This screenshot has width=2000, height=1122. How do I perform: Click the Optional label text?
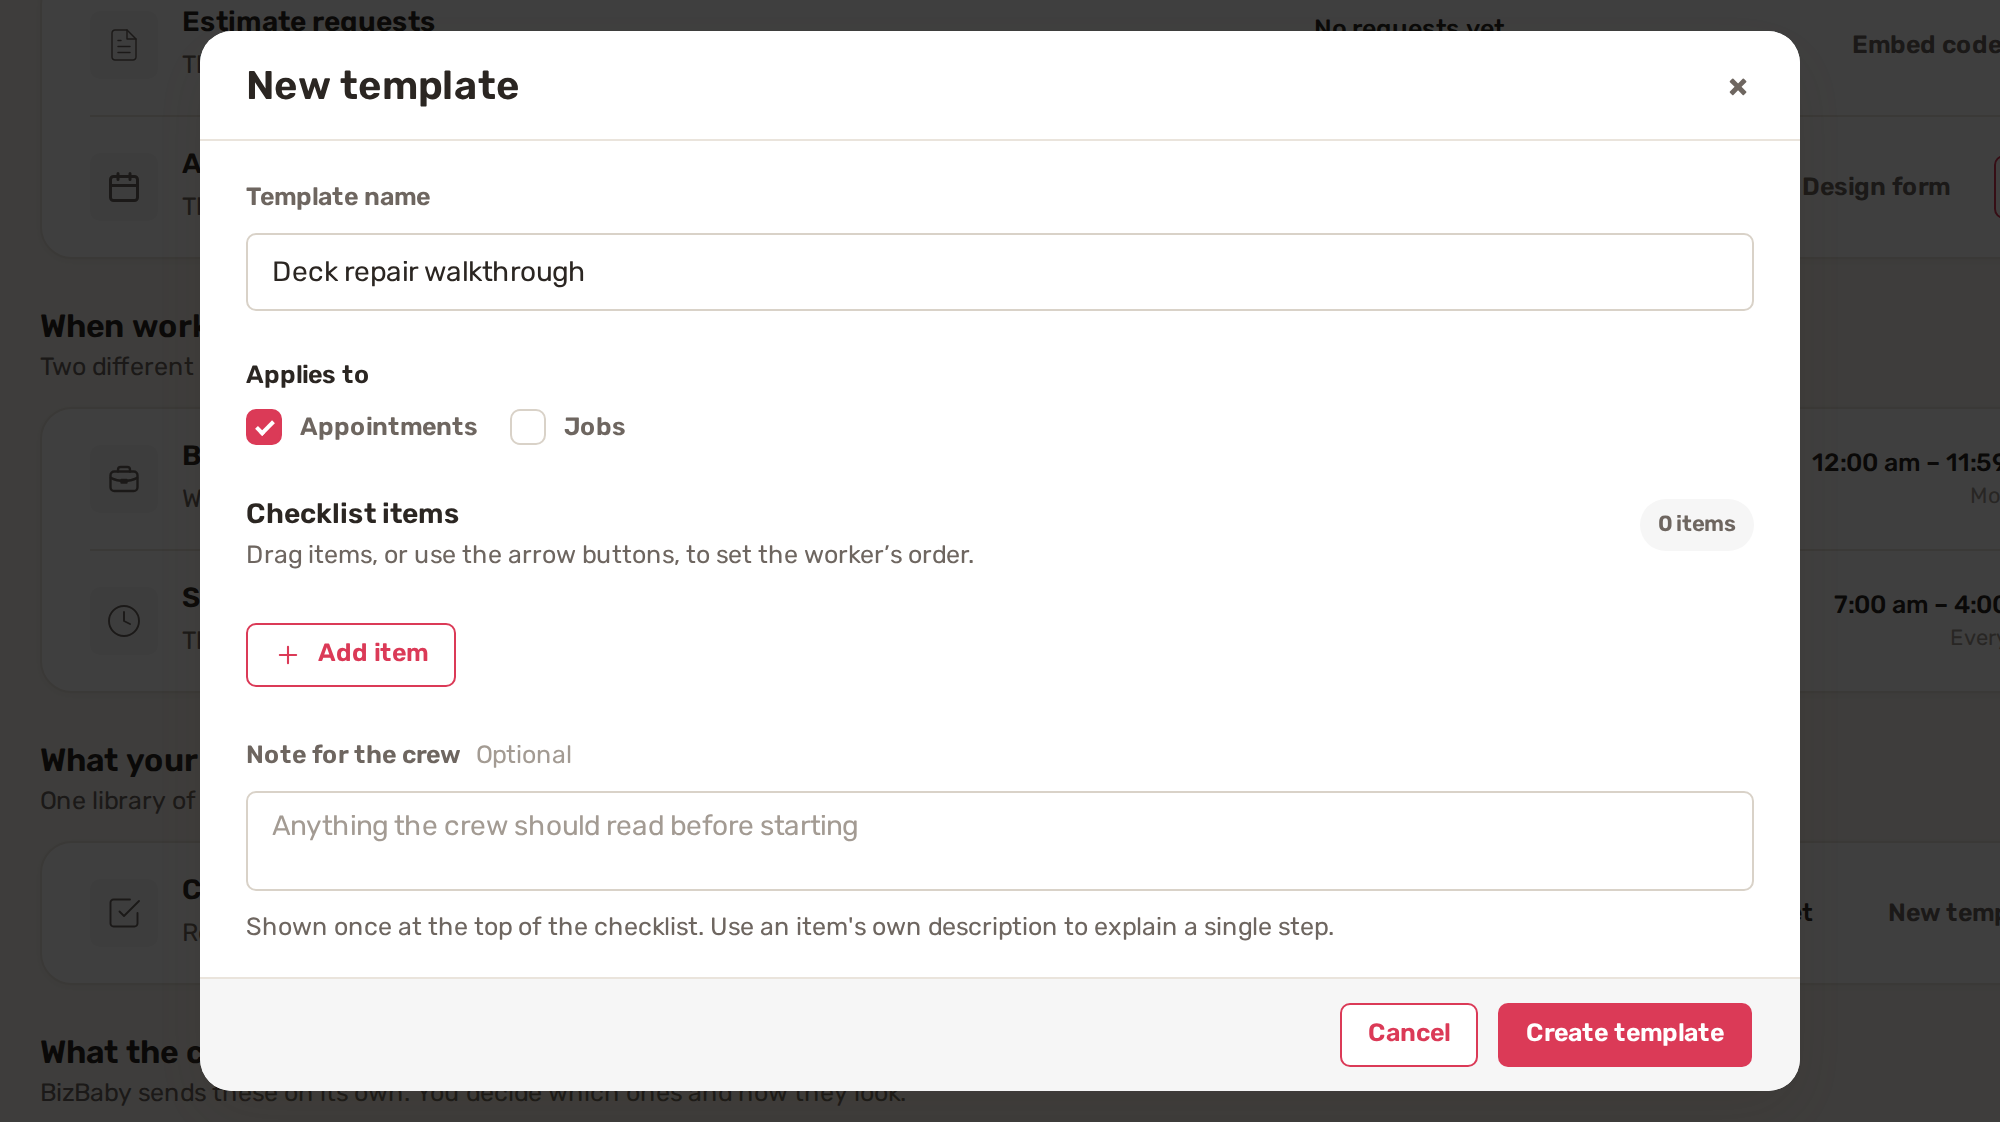click(x=523, y=755)
